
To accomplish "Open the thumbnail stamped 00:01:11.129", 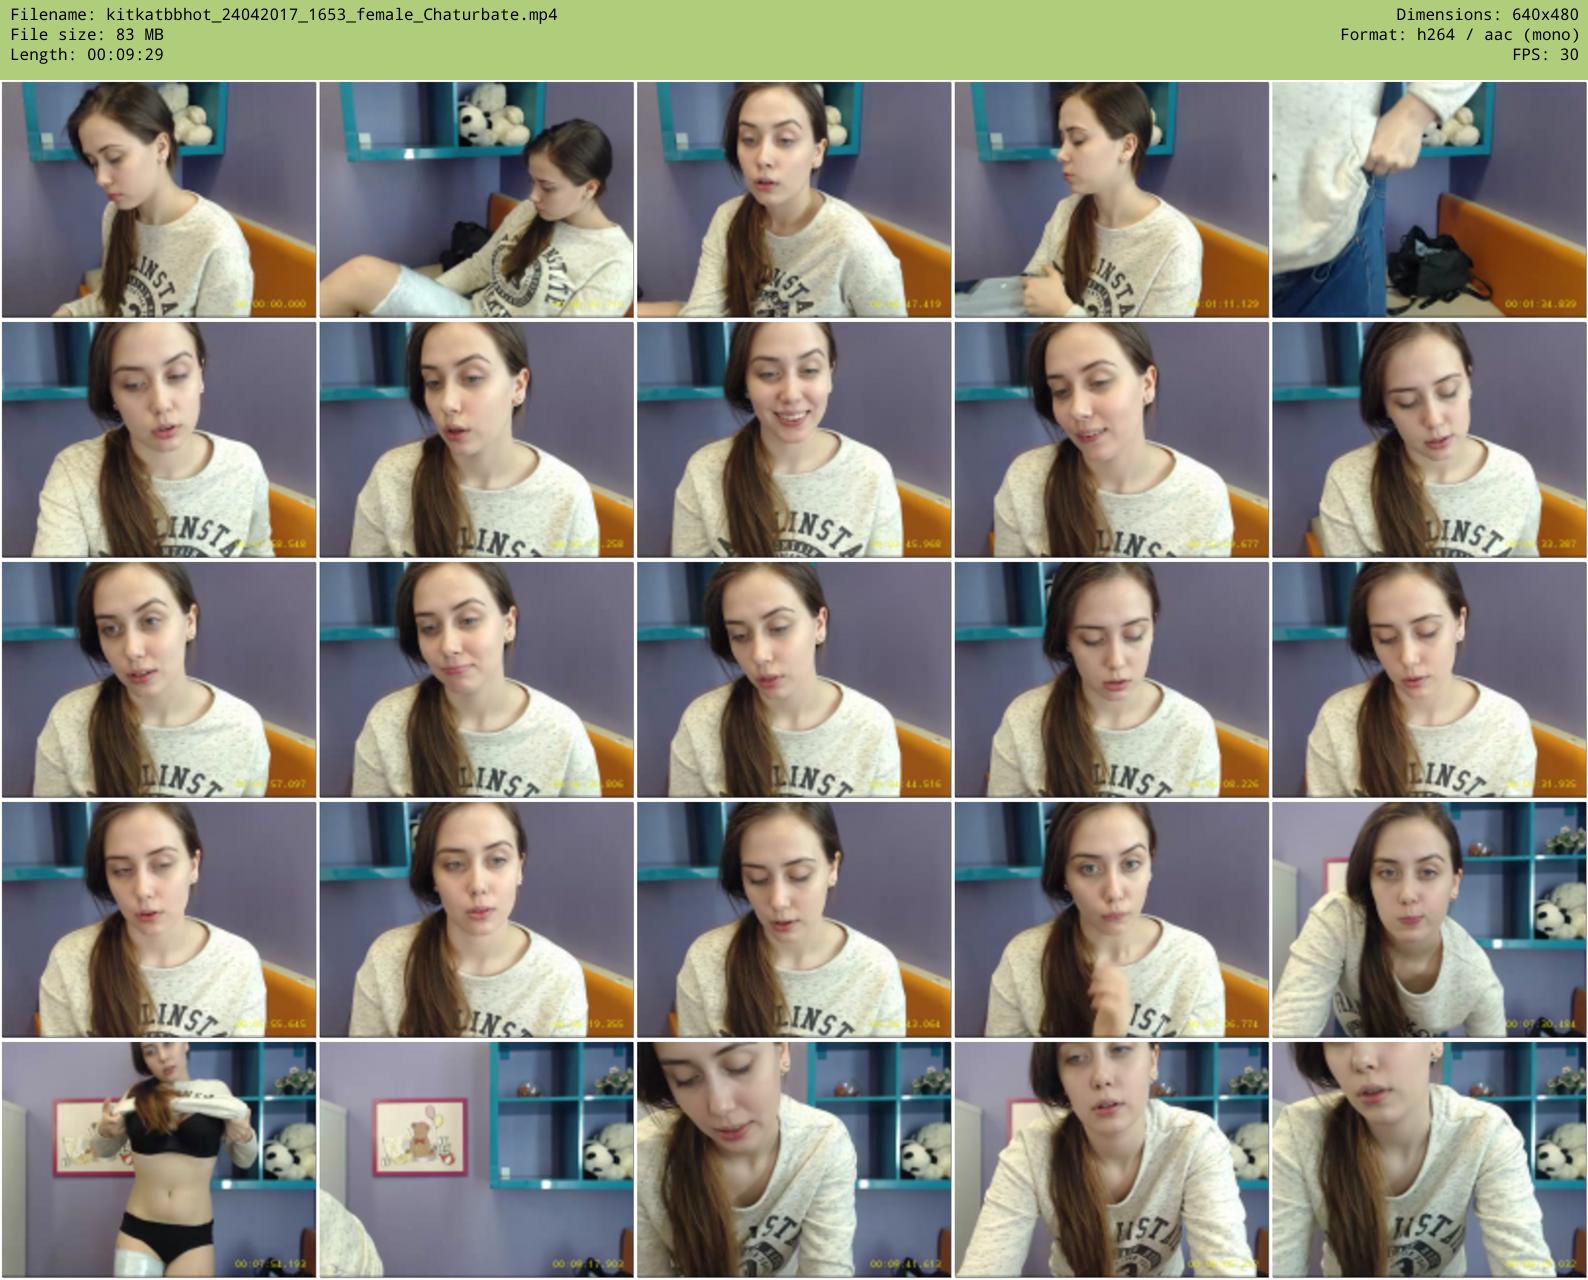I will (x=1111, y=200).
